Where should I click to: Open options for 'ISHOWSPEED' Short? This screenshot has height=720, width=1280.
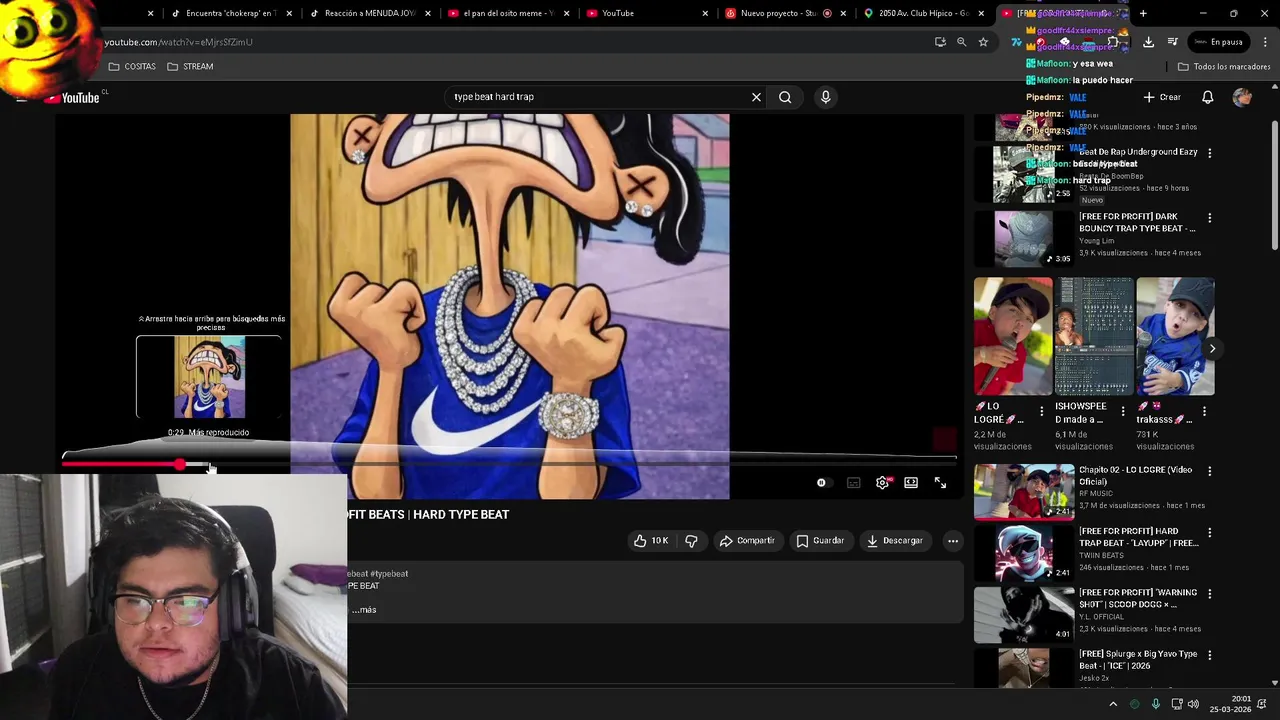click(x=1122, y=411)
